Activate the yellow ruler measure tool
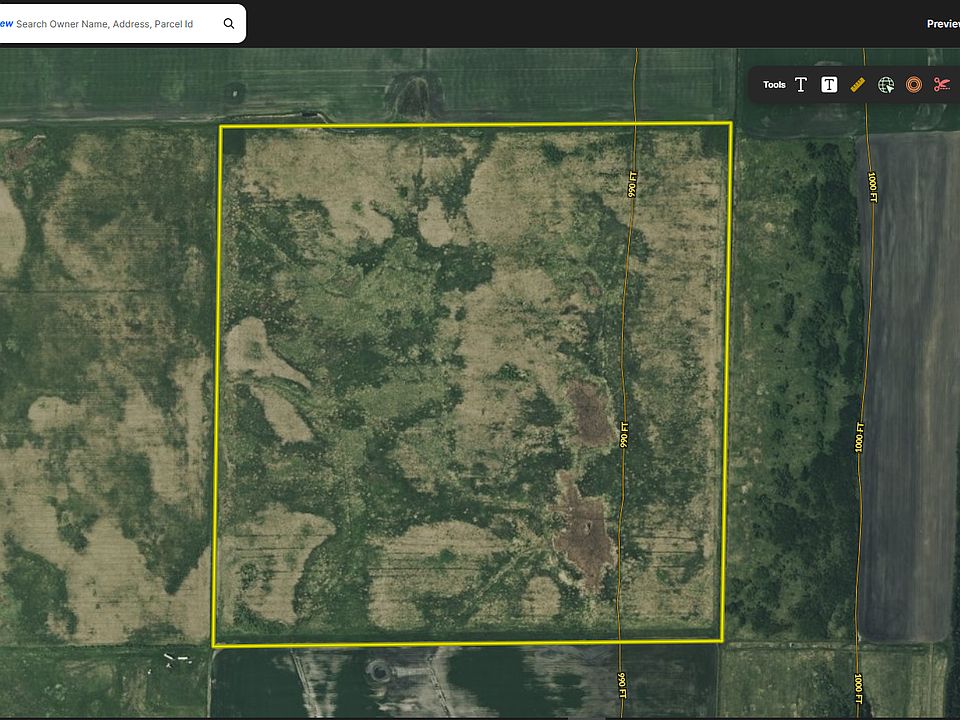Image resolution: width=960 pixels, height=720 pixels. tap(858, 84)
